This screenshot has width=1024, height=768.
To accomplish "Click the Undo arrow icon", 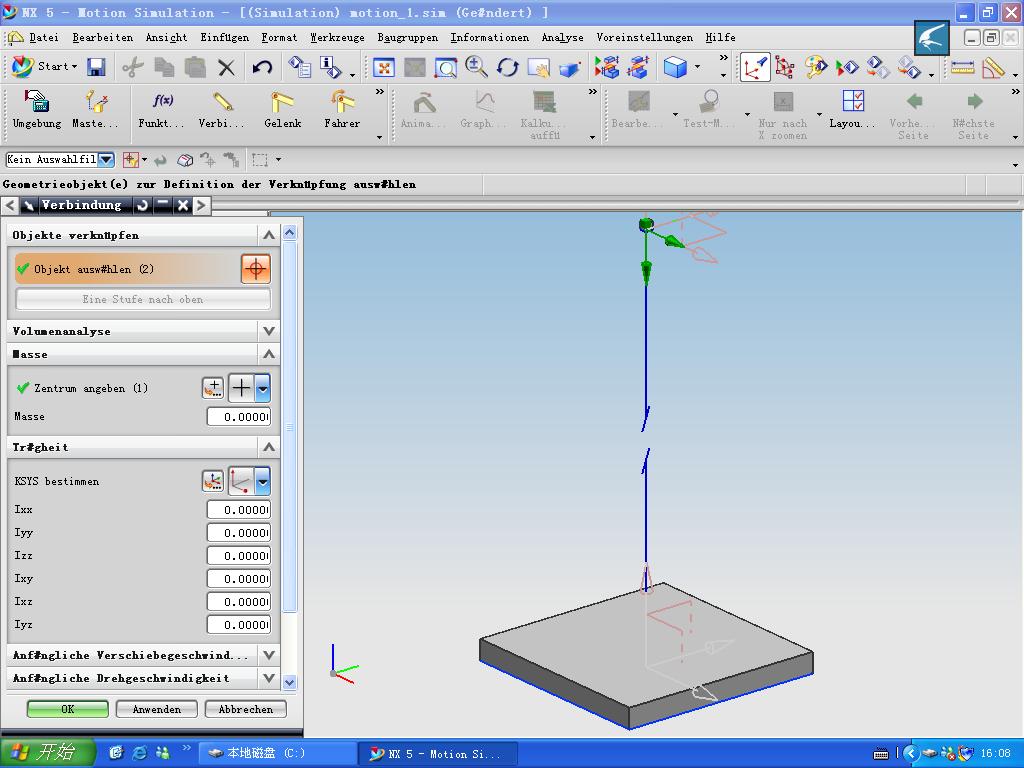I will [263, 67].
